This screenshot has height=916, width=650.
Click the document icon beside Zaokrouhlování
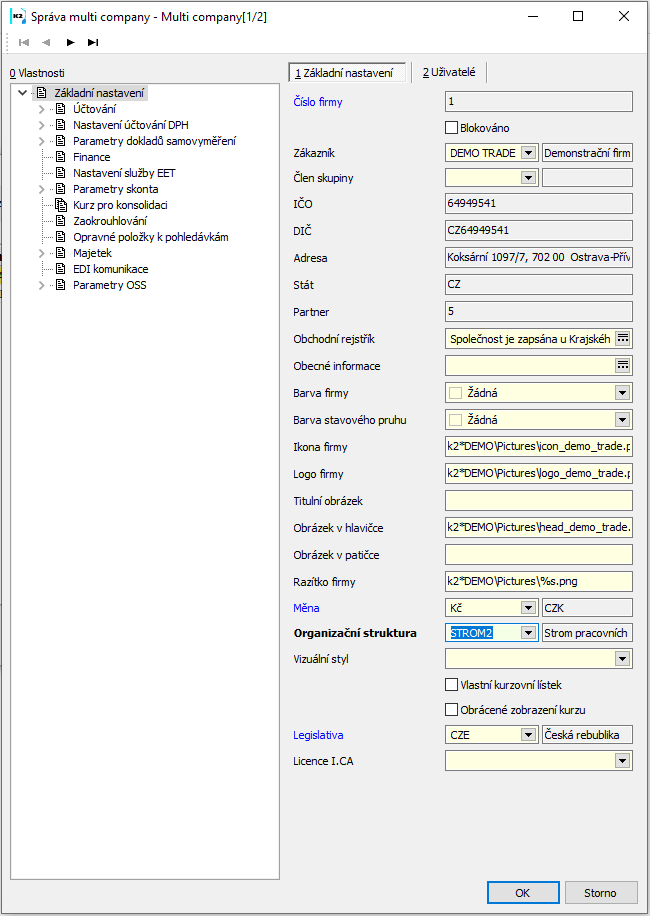[61, 221]
